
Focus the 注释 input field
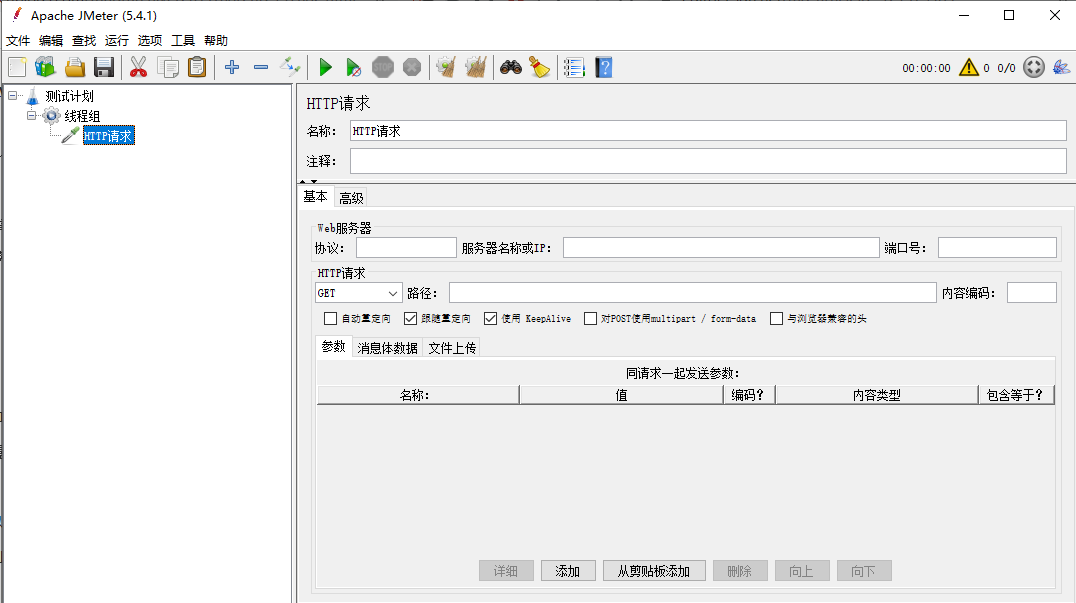(x=708, y=161)
